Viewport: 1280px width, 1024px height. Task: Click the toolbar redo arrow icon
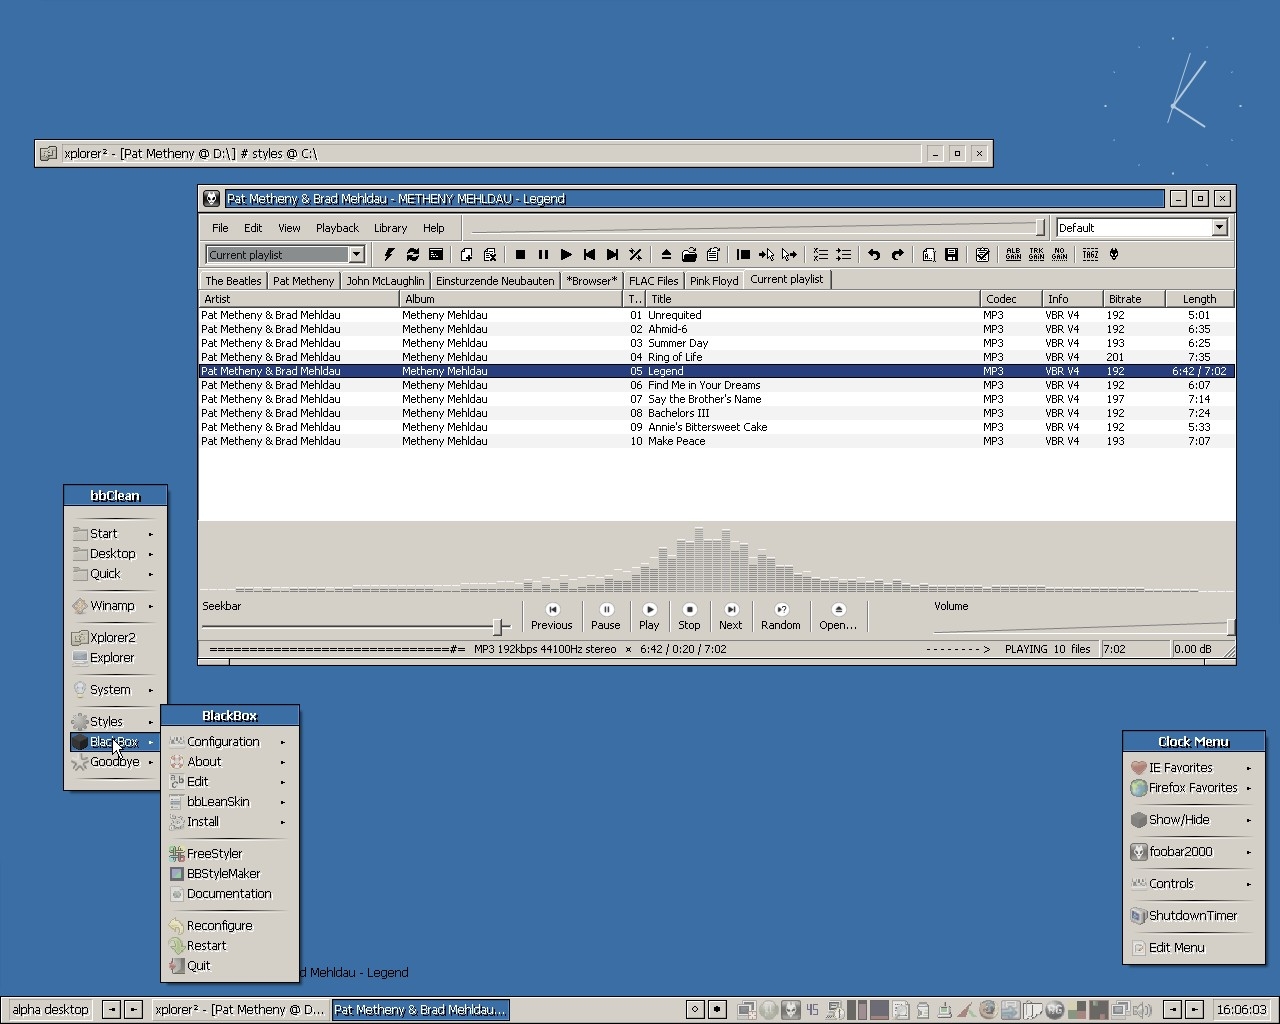[897, 255]
